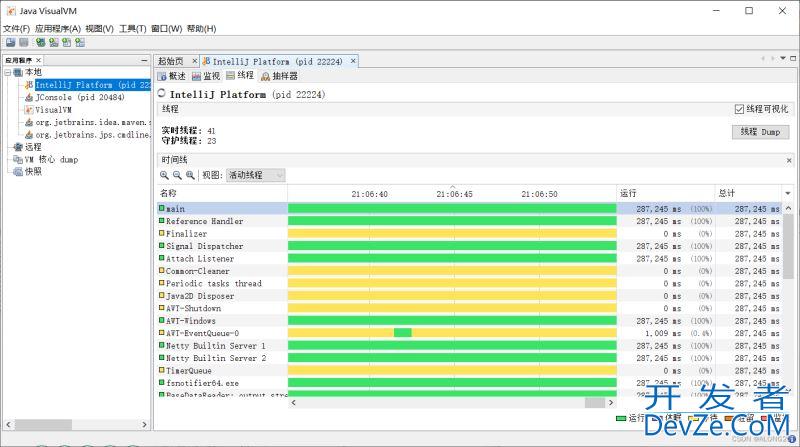Screen dimensions: 800x447
Task: Close the 起始页 tab
Action: (194, 61)
